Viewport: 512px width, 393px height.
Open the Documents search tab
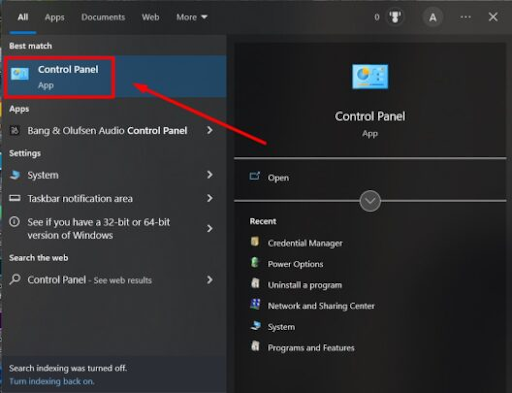(103, 17)
